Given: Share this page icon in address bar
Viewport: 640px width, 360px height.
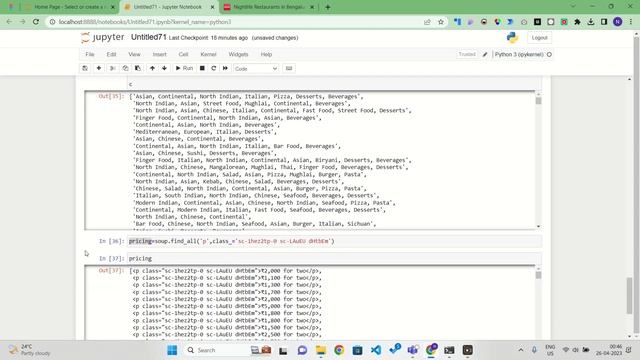Looking at the screenshot, I should (x=427, y=22).
